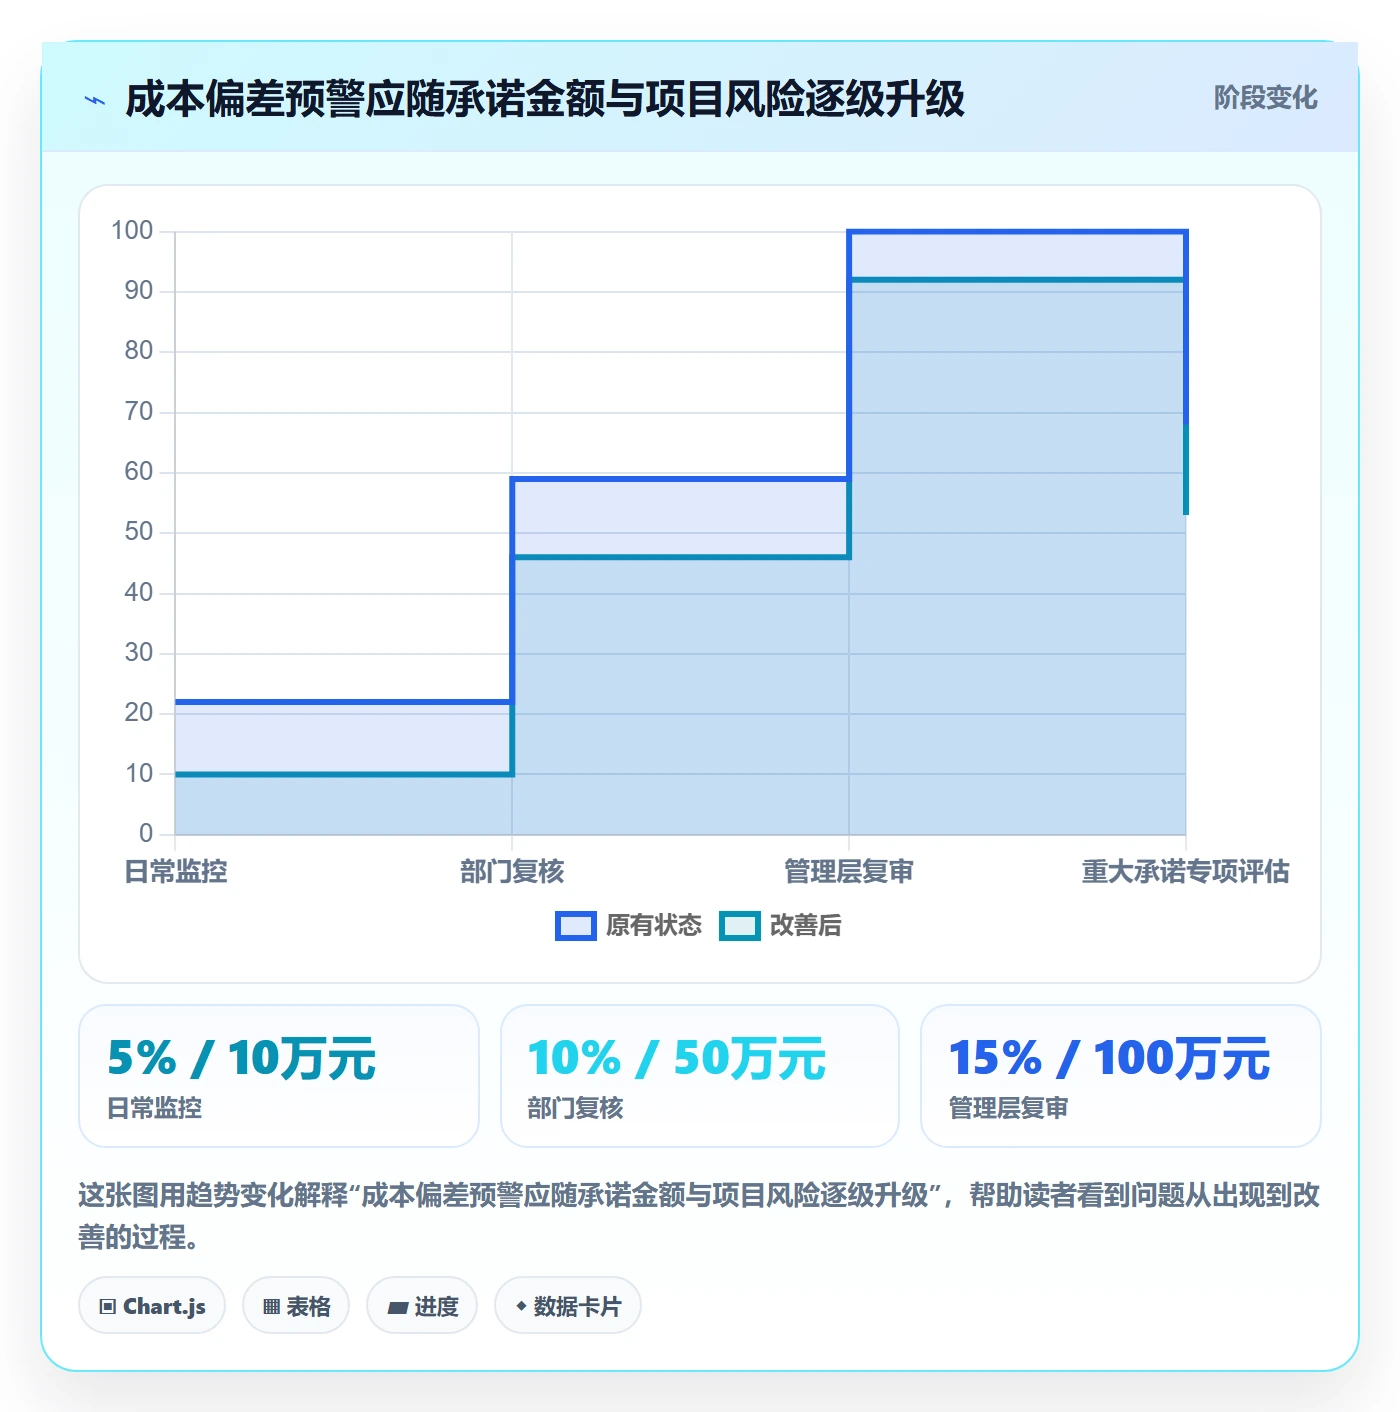The image size is (1400, 1412).
Task: Click the grid icon in the 表格 chip
Action: (x=271, y=1307)
